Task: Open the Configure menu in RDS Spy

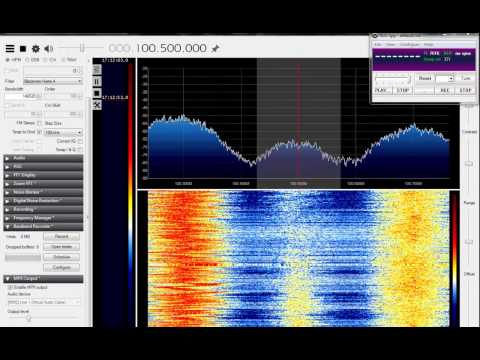Action: (409, 44)
